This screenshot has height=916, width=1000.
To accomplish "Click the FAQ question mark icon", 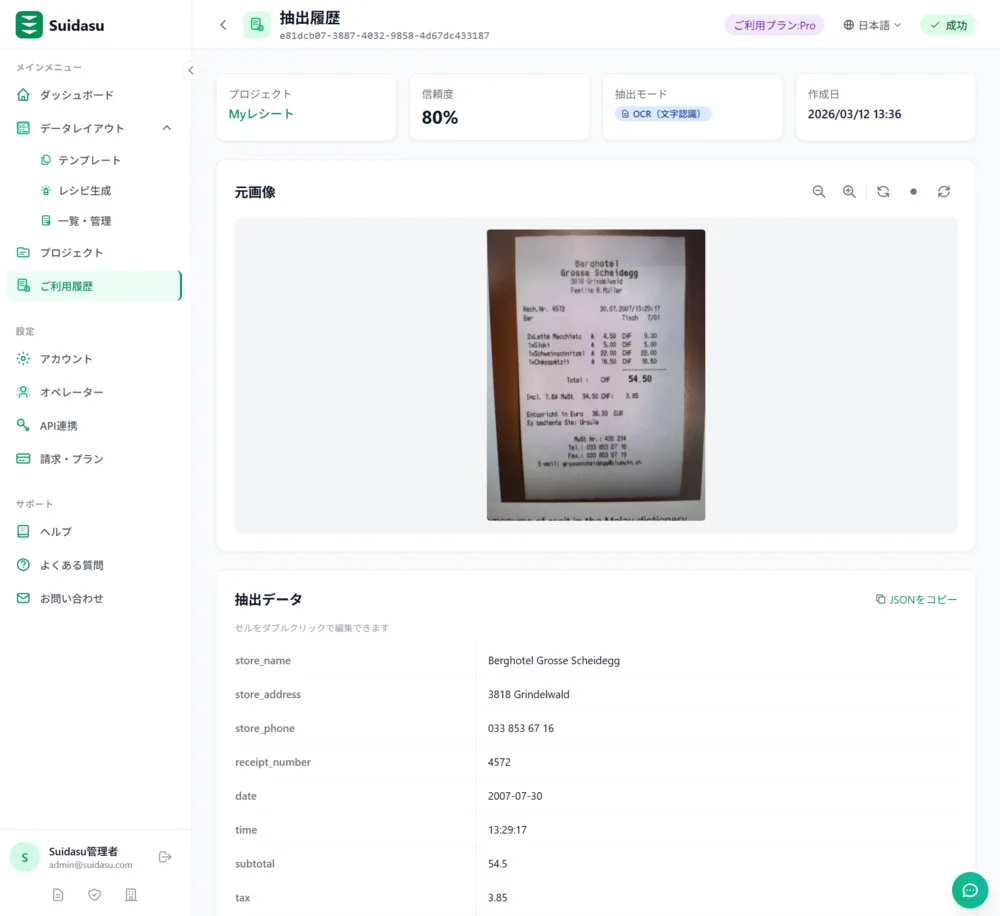I will click(x=23, y=565).
